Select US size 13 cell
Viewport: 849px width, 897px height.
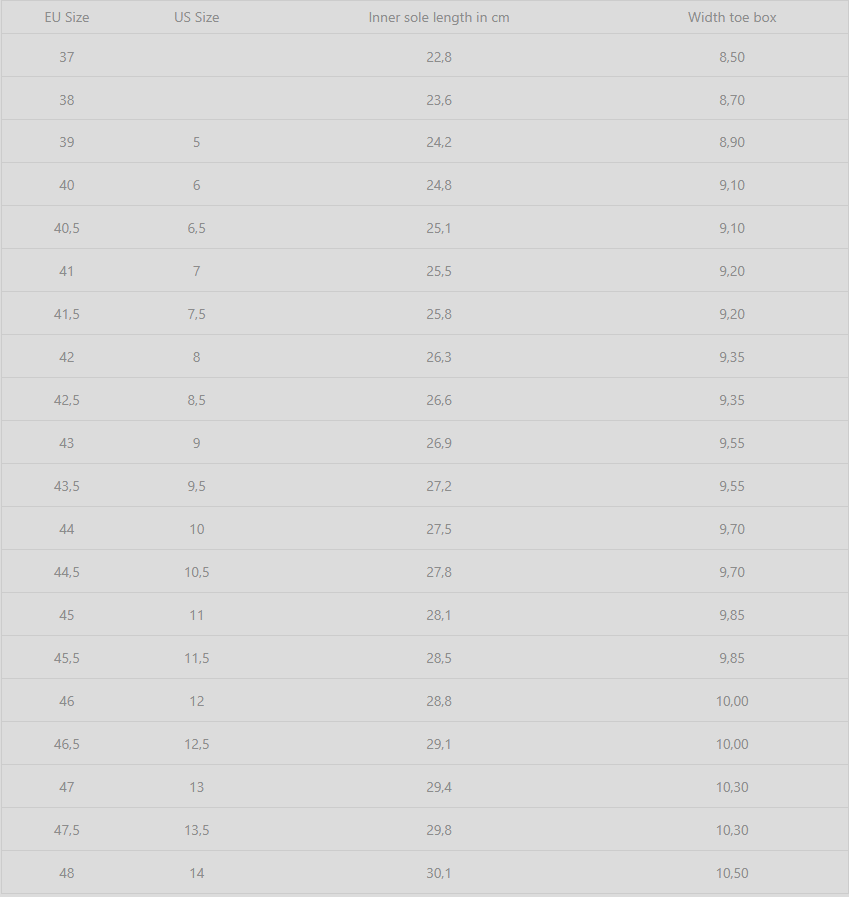tap(197, 787)
